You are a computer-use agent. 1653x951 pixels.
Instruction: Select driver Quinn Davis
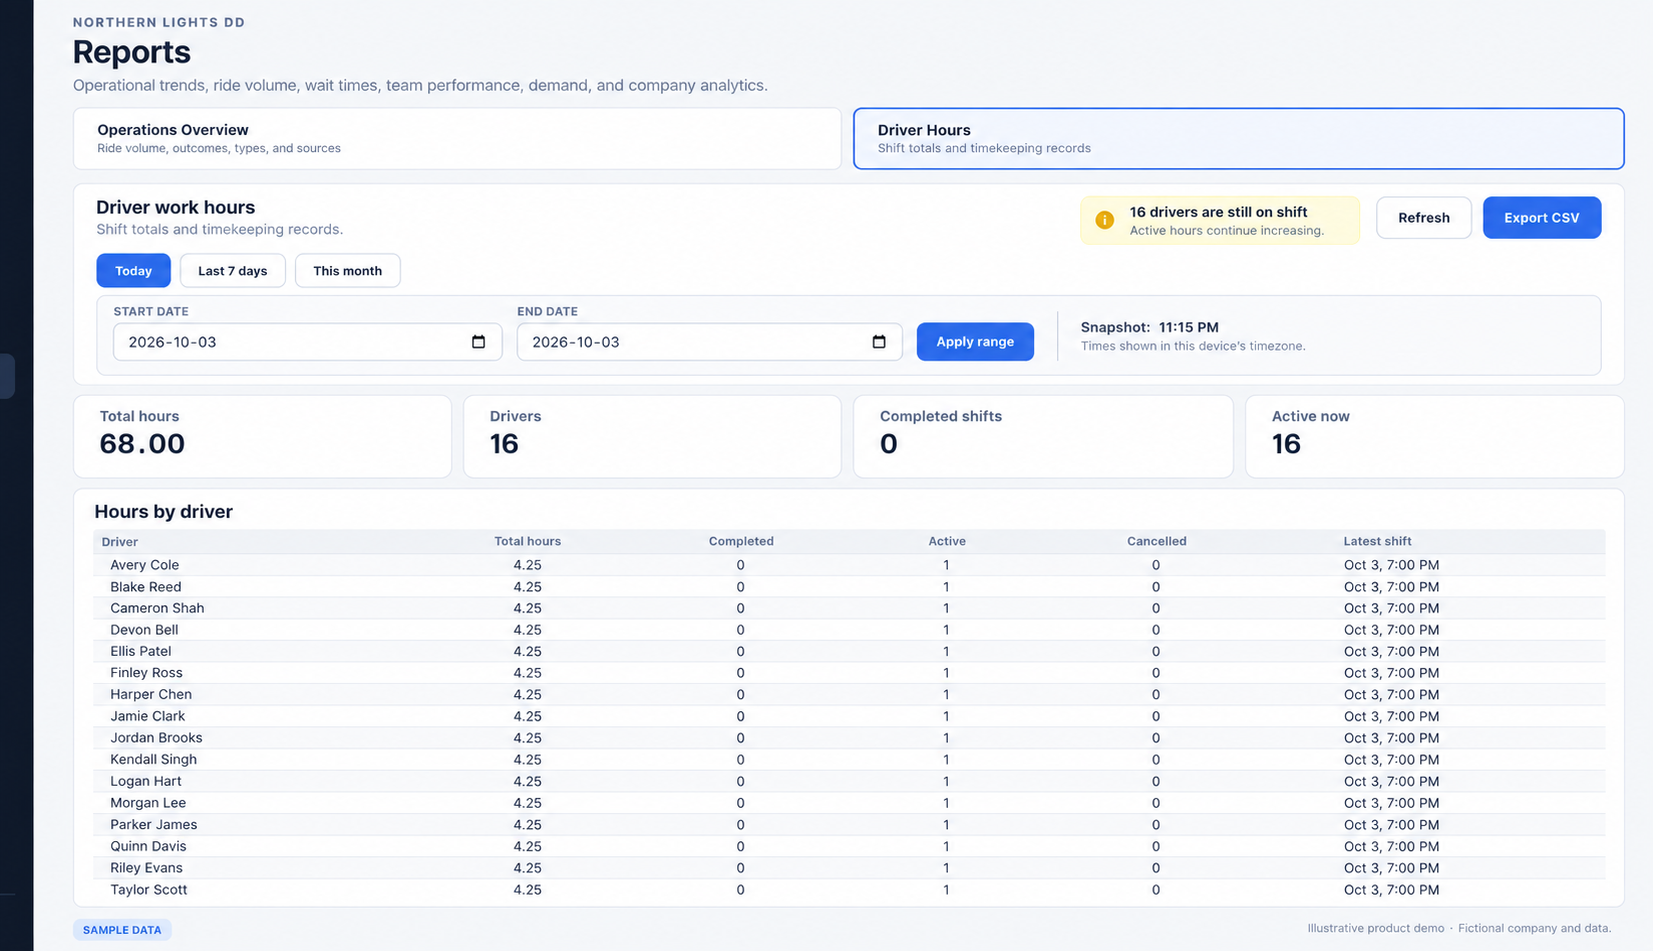[x=849, y=846]
